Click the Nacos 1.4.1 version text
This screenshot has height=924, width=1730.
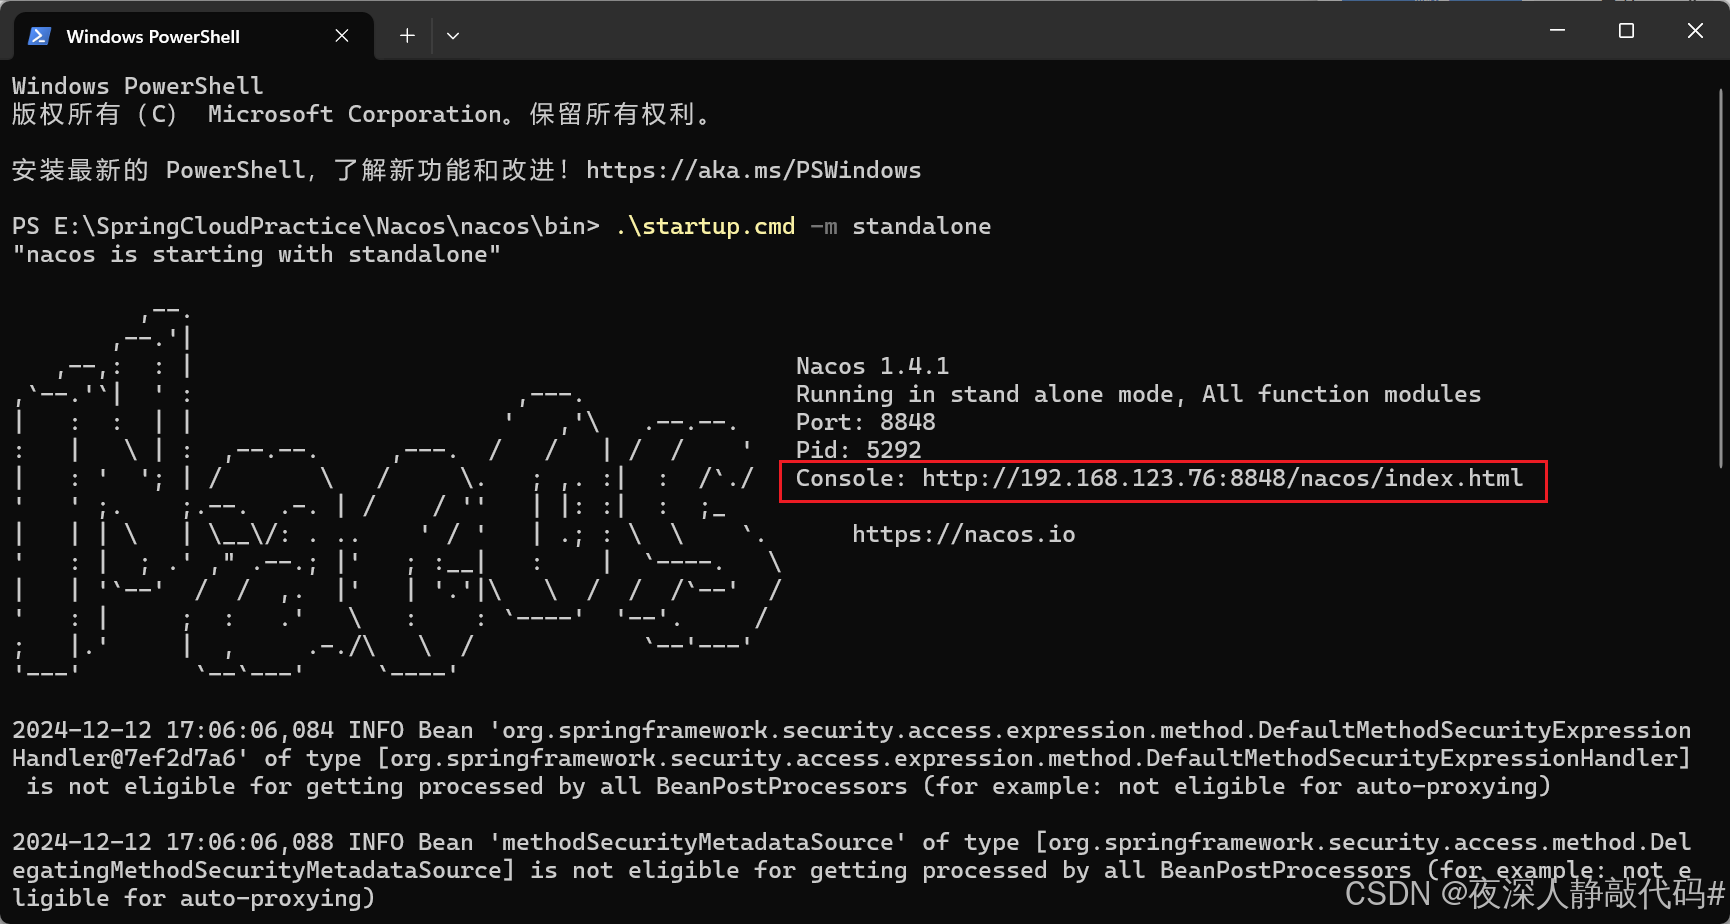tap(872, 365)
